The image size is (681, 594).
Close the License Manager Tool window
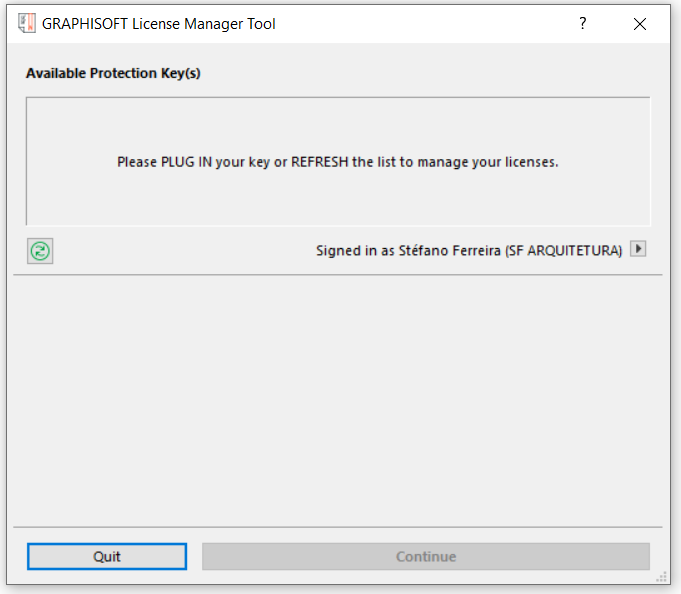pos(640,24)
